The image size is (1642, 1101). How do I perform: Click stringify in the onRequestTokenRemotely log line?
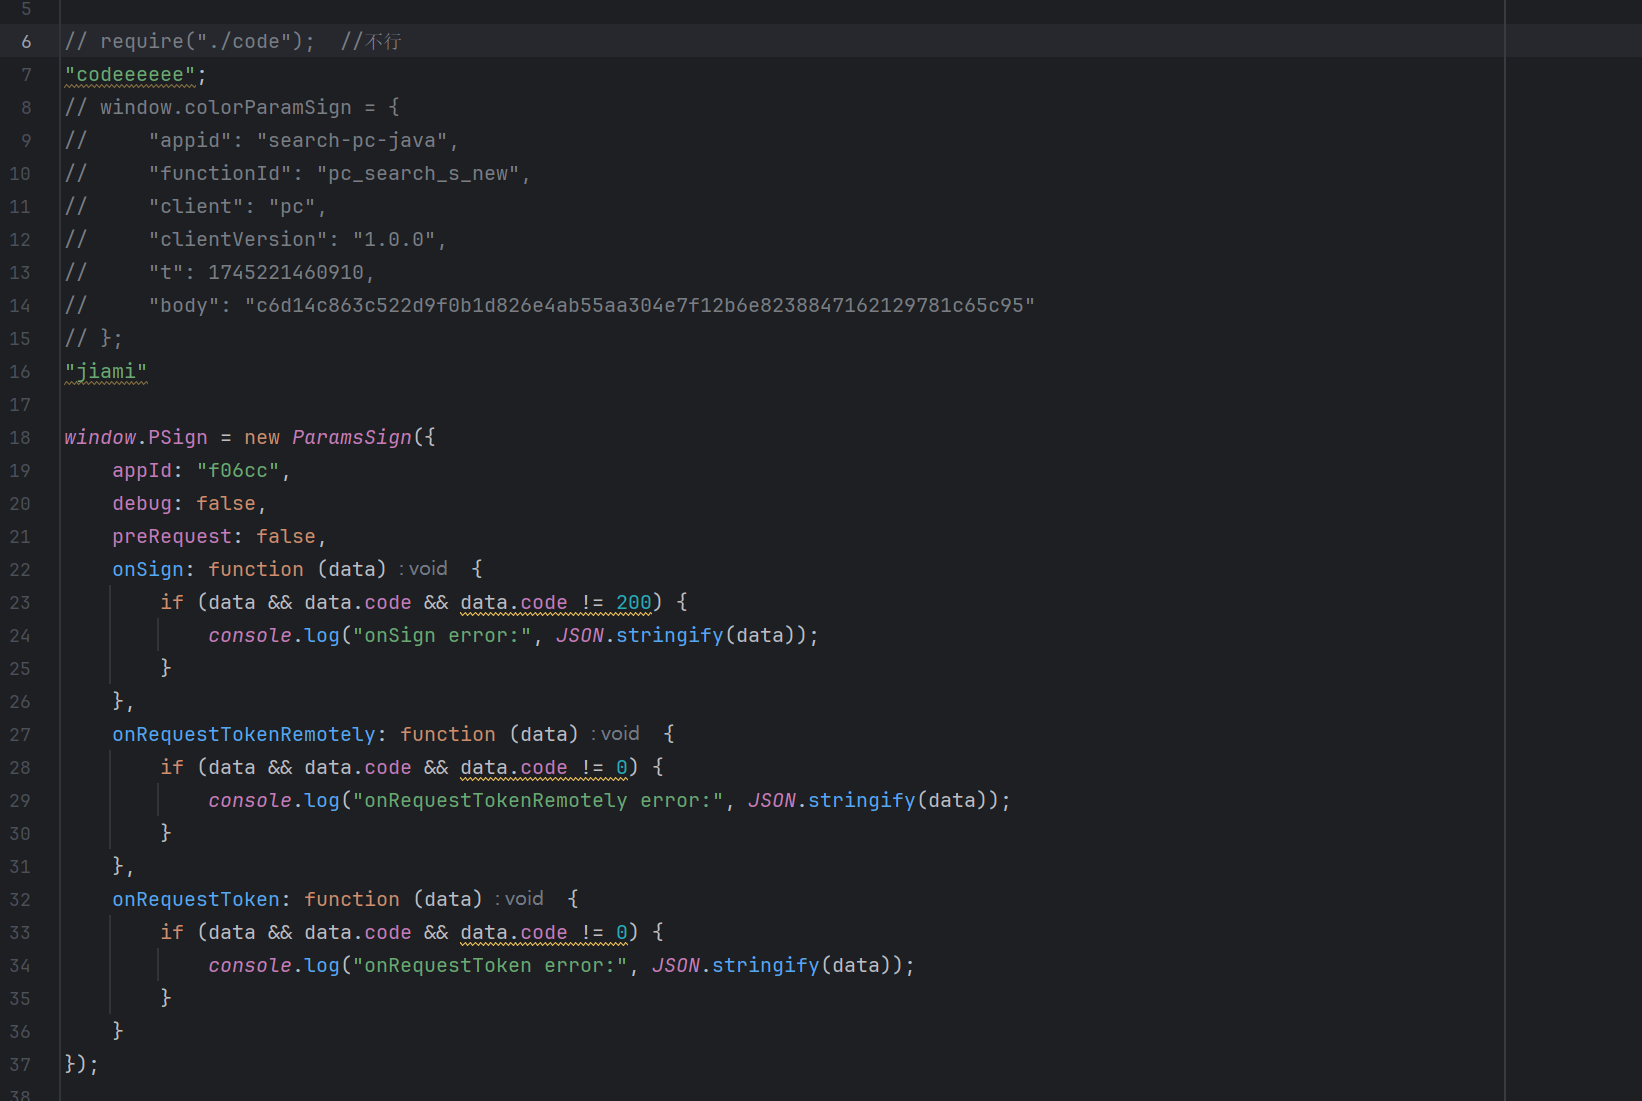tap(861, 801)
